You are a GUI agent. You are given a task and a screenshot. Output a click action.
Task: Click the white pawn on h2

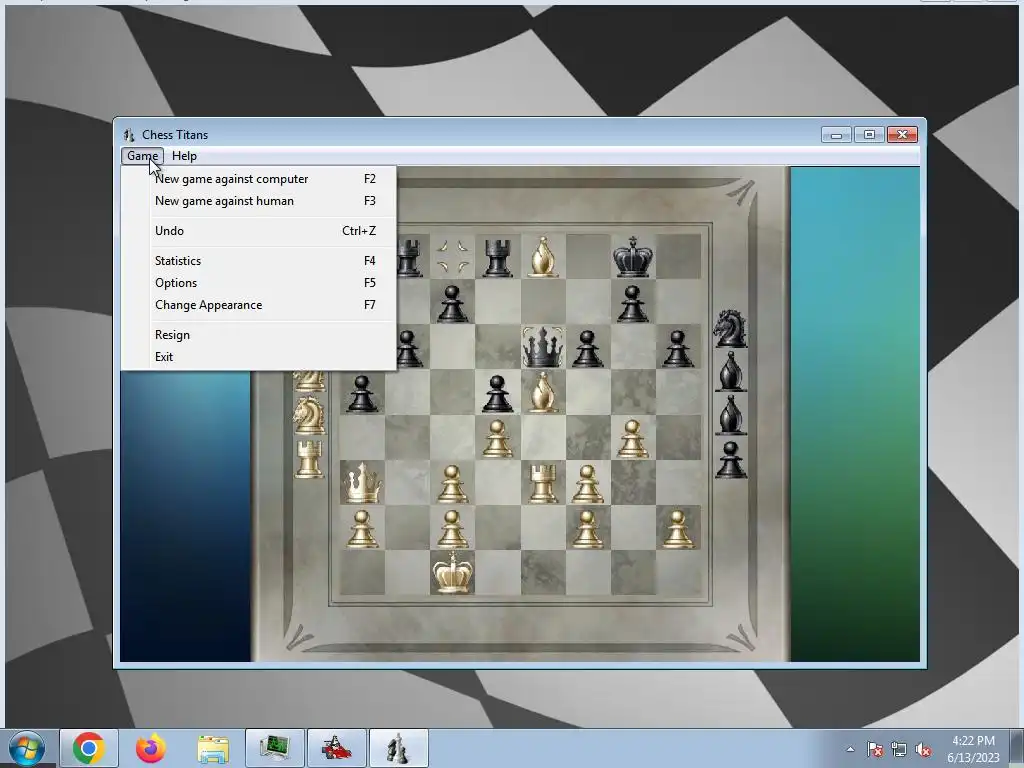coord(678,528)
